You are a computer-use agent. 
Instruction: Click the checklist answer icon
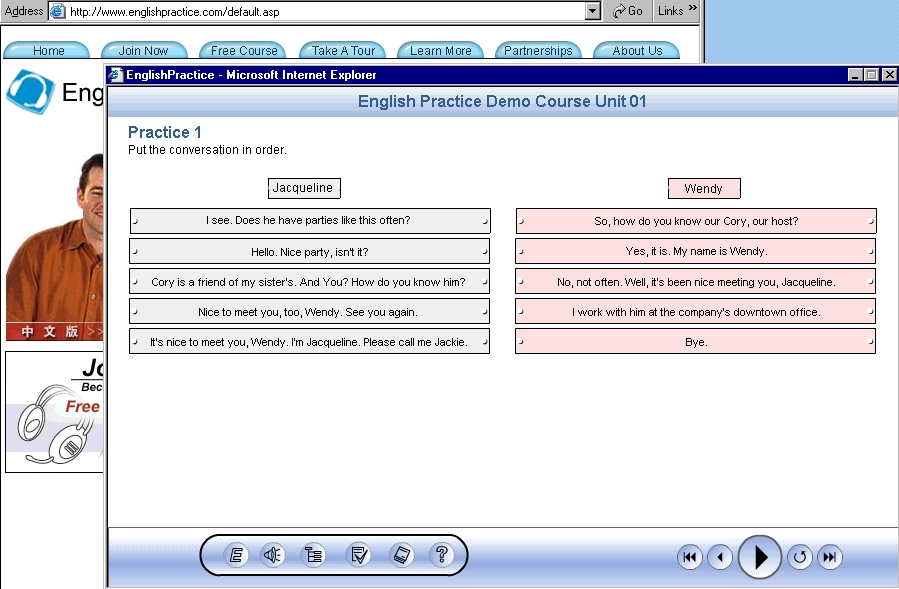click(x=359, y=555)
